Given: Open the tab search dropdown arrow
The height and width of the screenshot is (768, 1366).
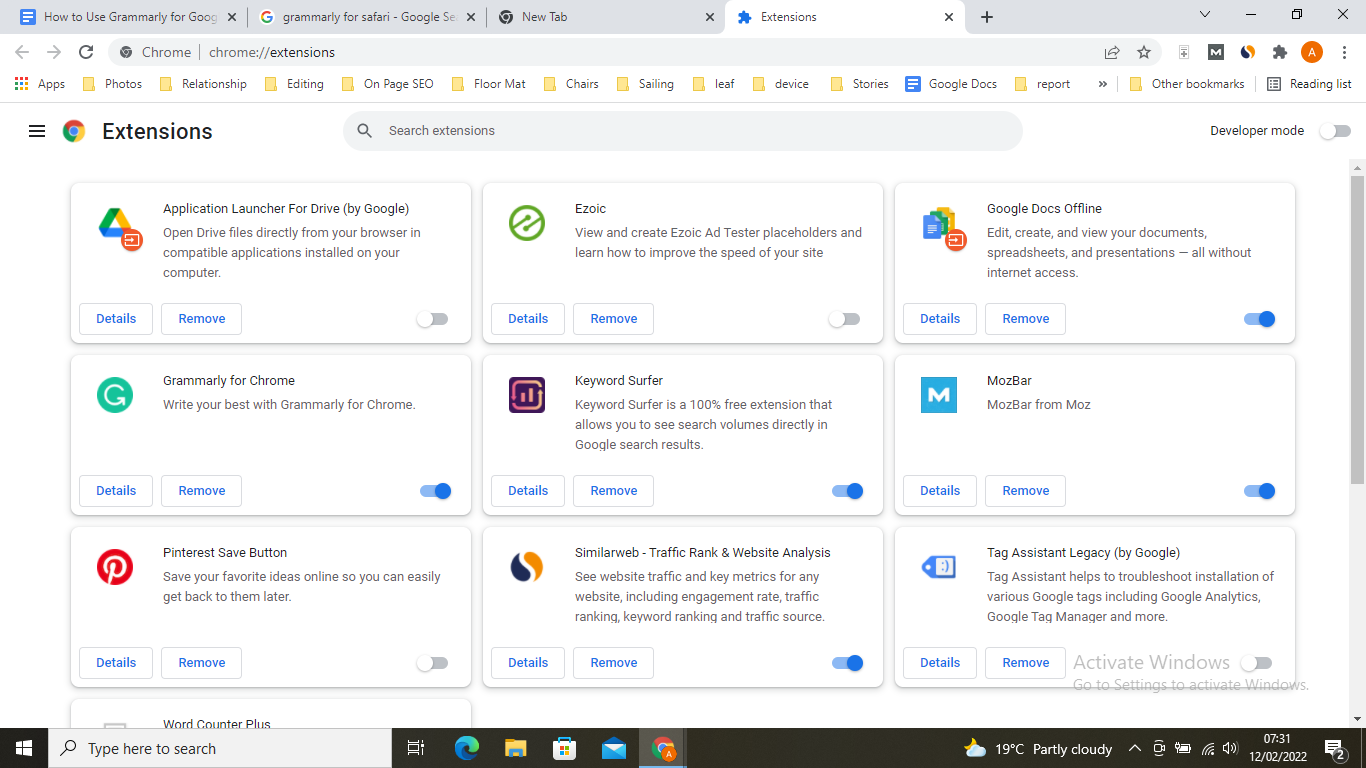Looking at the screenshot, I should pos(1204,15).
